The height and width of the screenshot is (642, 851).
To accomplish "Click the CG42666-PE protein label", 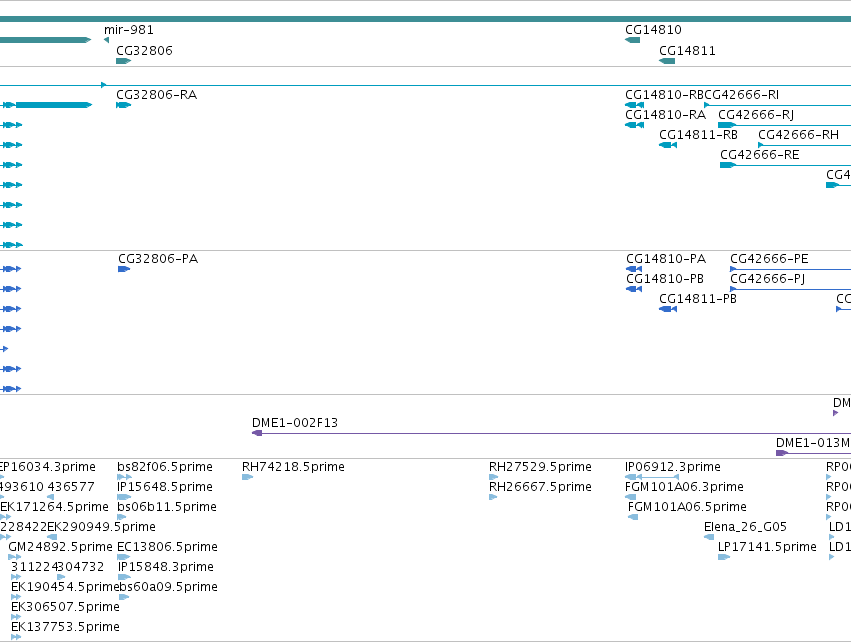I will pos(769,259).
